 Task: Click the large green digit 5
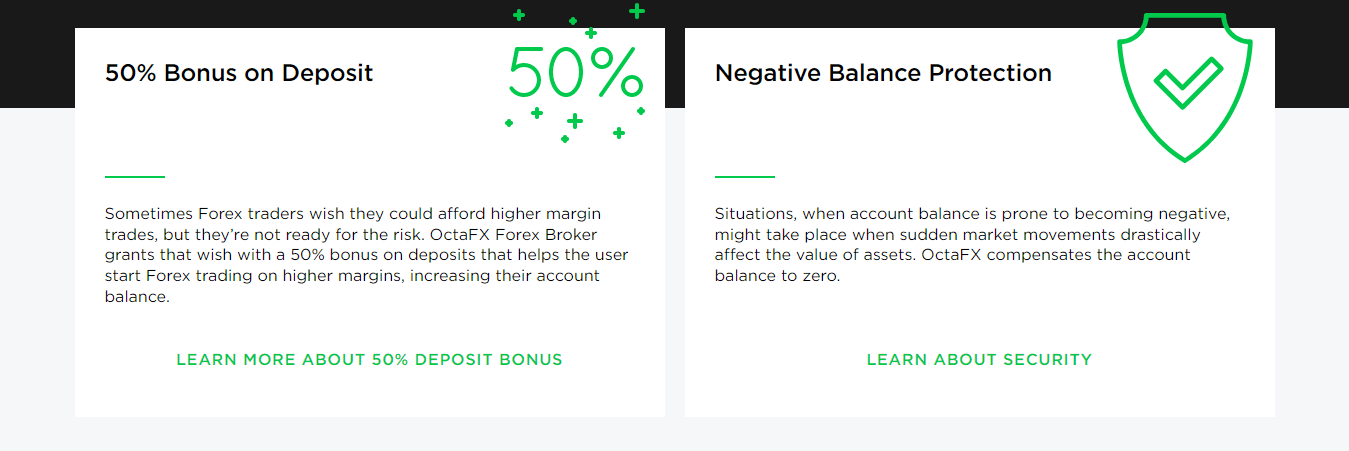pos(528,72)
